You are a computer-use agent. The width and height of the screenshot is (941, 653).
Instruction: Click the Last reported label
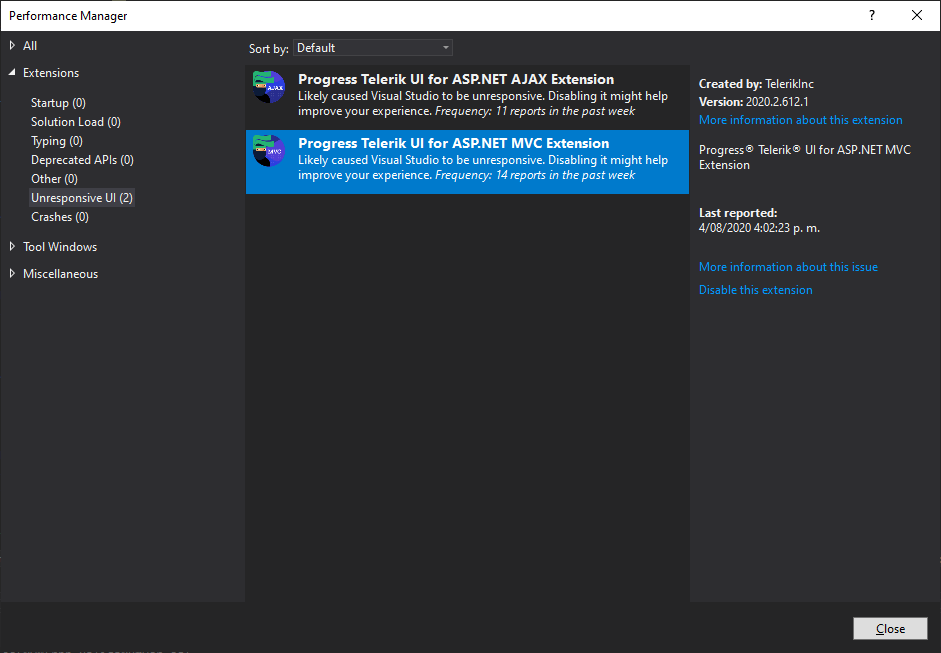[738, 213]
